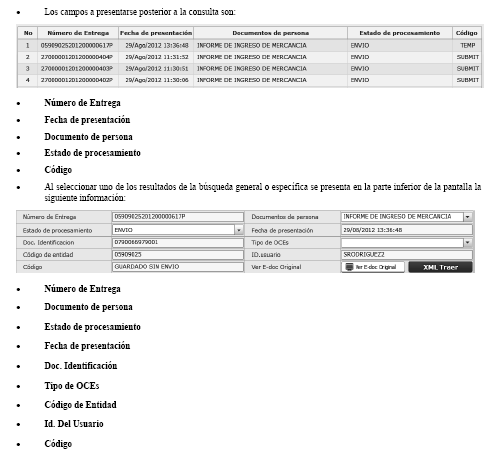Viewport: 488px width, 450px height.
Task: Click the 'Ver E-doc Original' form label
Action: [x=276, y=267]
